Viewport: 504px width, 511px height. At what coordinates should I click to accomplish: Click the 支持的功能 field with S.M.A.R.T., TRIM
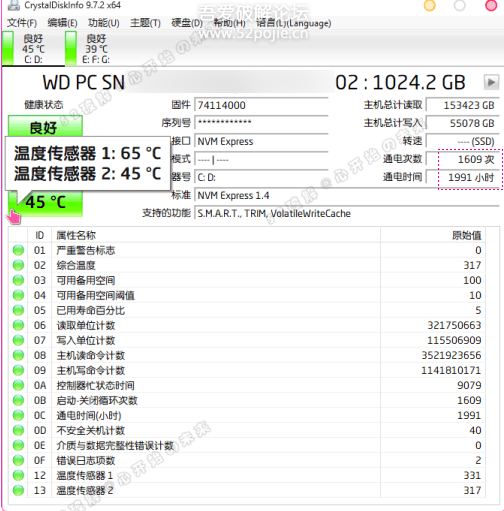347,213
